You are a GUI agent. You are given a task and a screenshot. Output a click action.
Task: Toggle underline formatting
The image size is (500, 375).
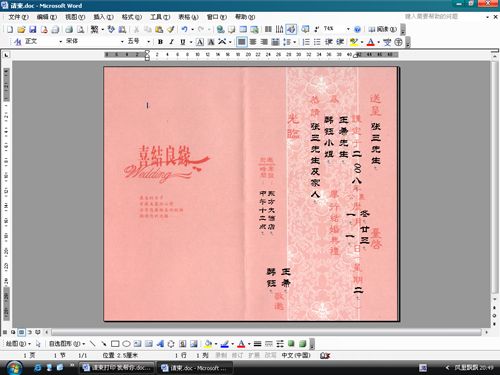coord(183,42)
